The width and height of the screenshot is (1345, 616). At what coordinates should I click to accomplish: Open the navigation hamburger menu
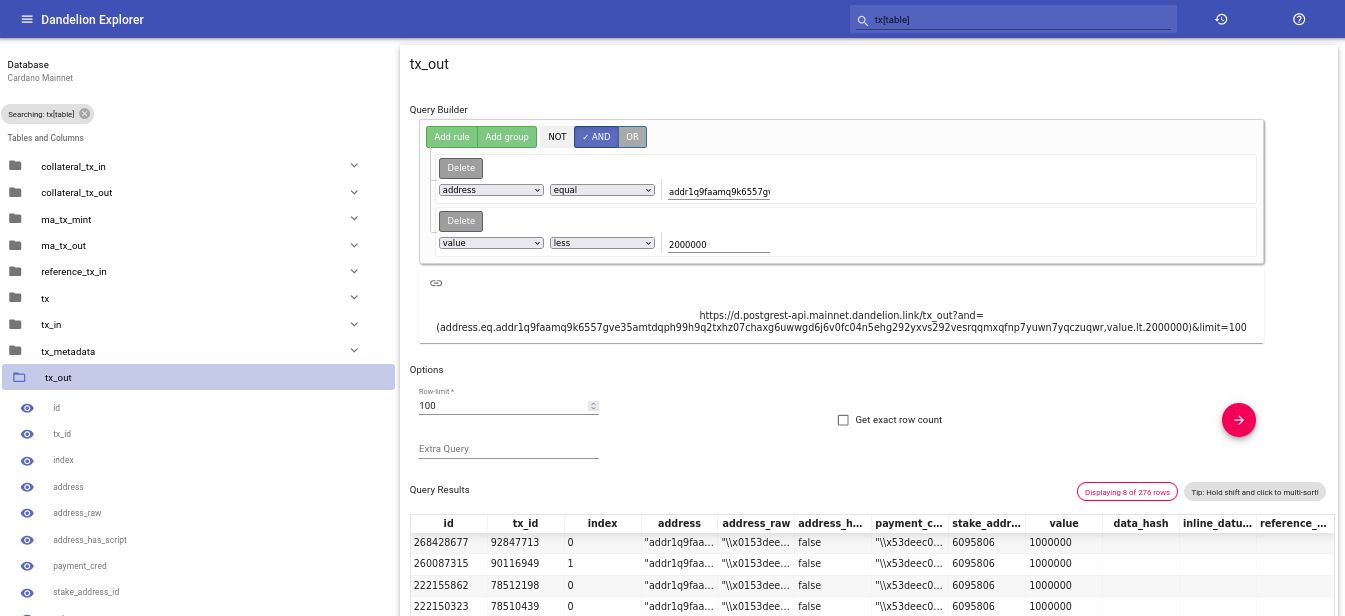[x=28, y=20]
